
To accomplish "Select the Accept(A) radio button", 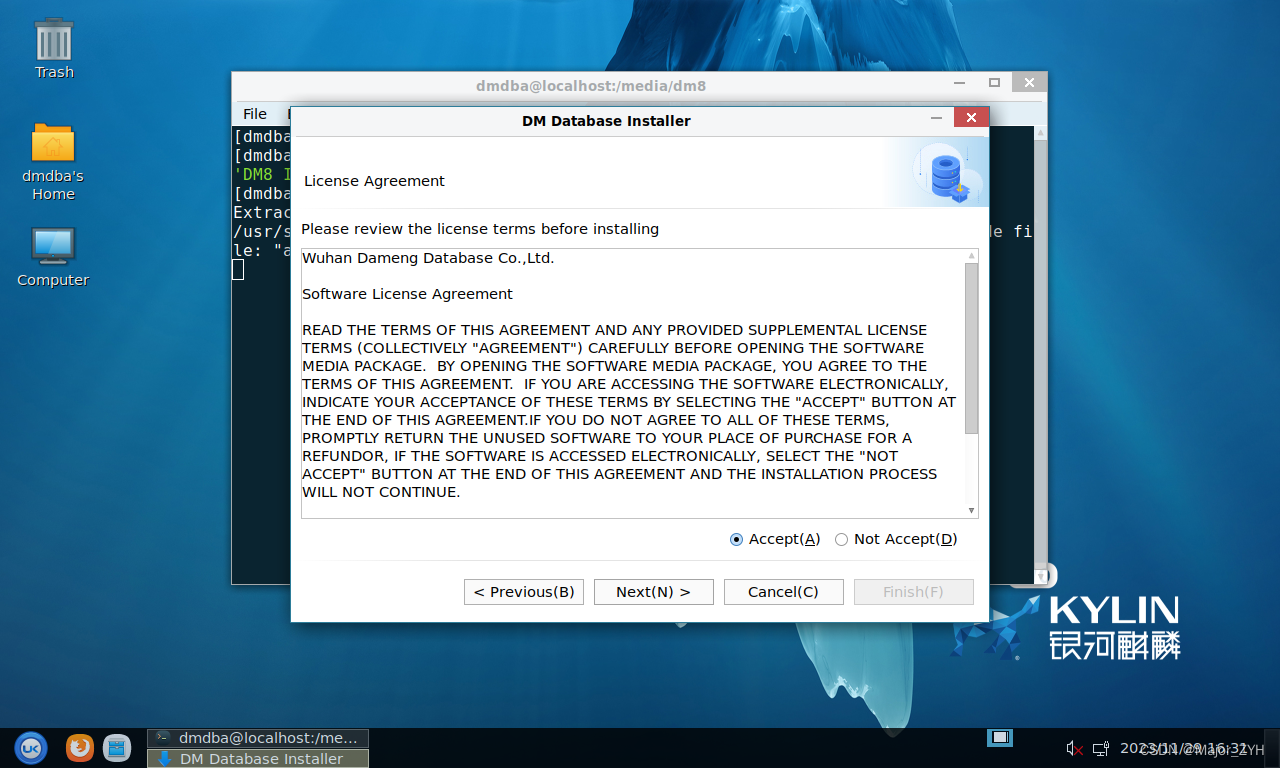I will point(737,540).
